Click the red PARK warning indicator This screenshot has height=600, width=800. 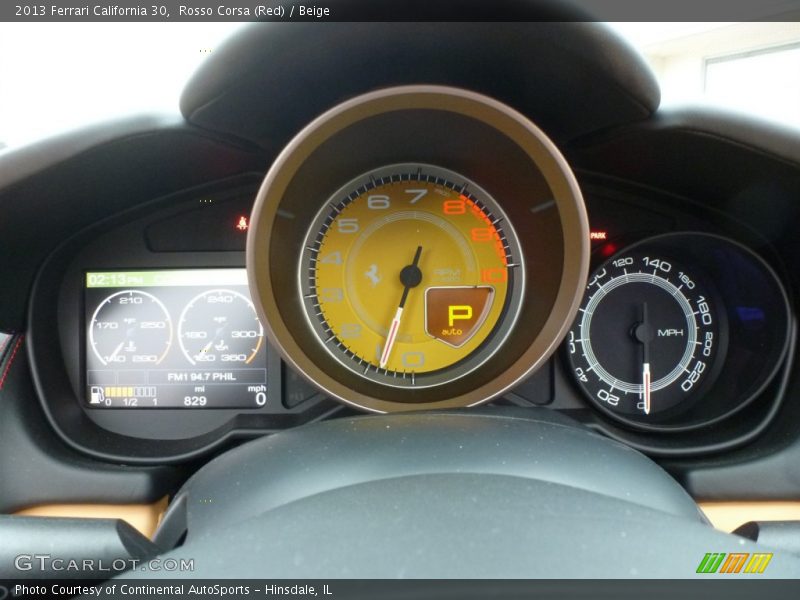coord(598,236)
